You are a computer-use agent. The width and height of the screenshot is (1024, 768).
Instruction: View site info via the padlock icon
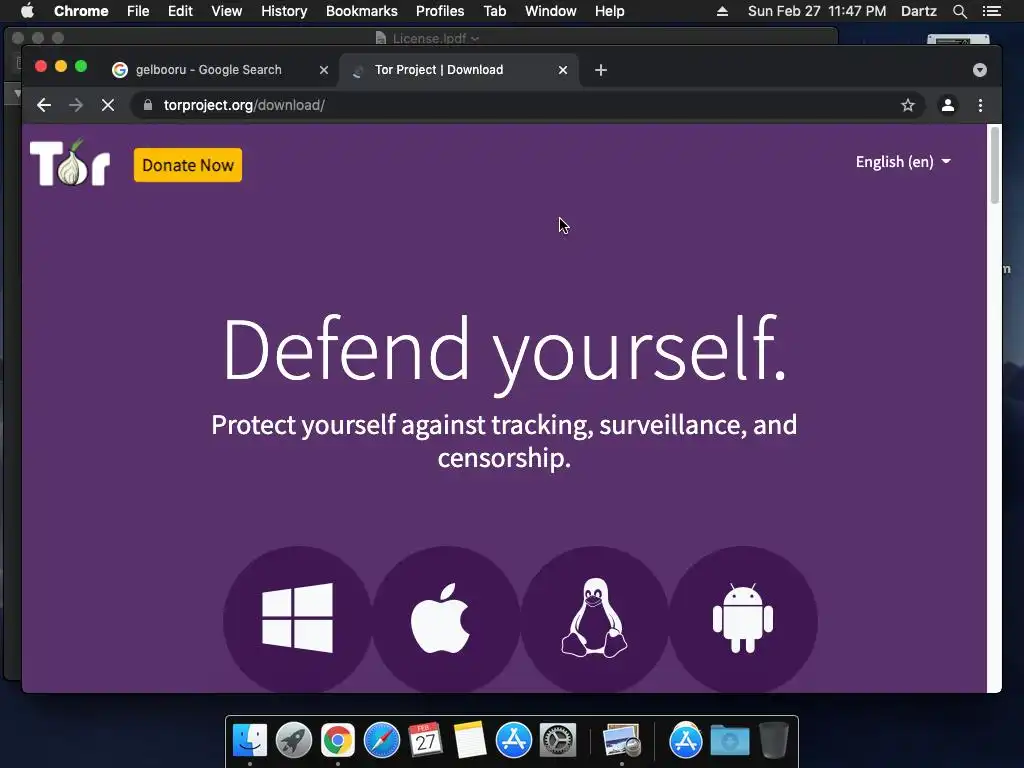(148, 105)
